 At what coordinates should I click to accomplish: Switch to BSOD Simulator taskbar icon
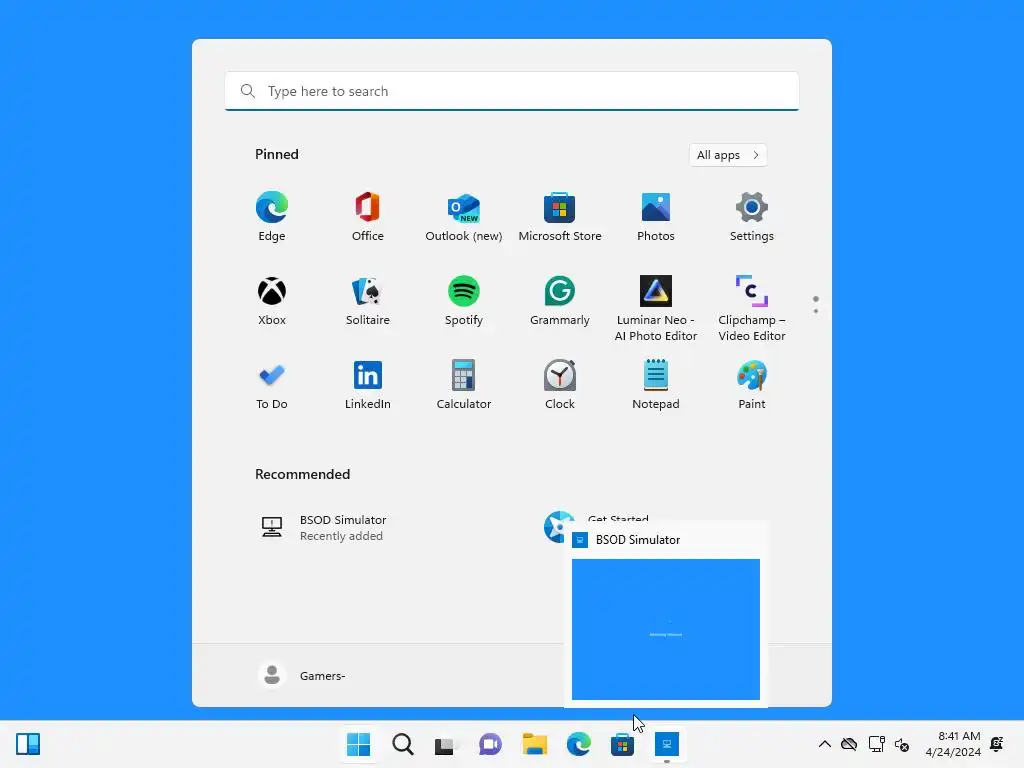[x=667, y=744]
